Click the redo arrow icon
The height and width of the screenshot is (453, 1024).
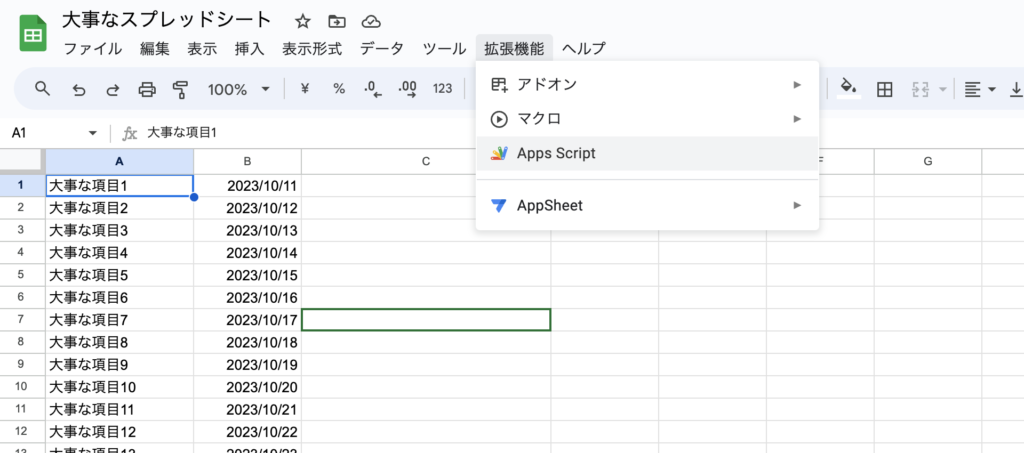pyautogui.click(x=113, y=89)
